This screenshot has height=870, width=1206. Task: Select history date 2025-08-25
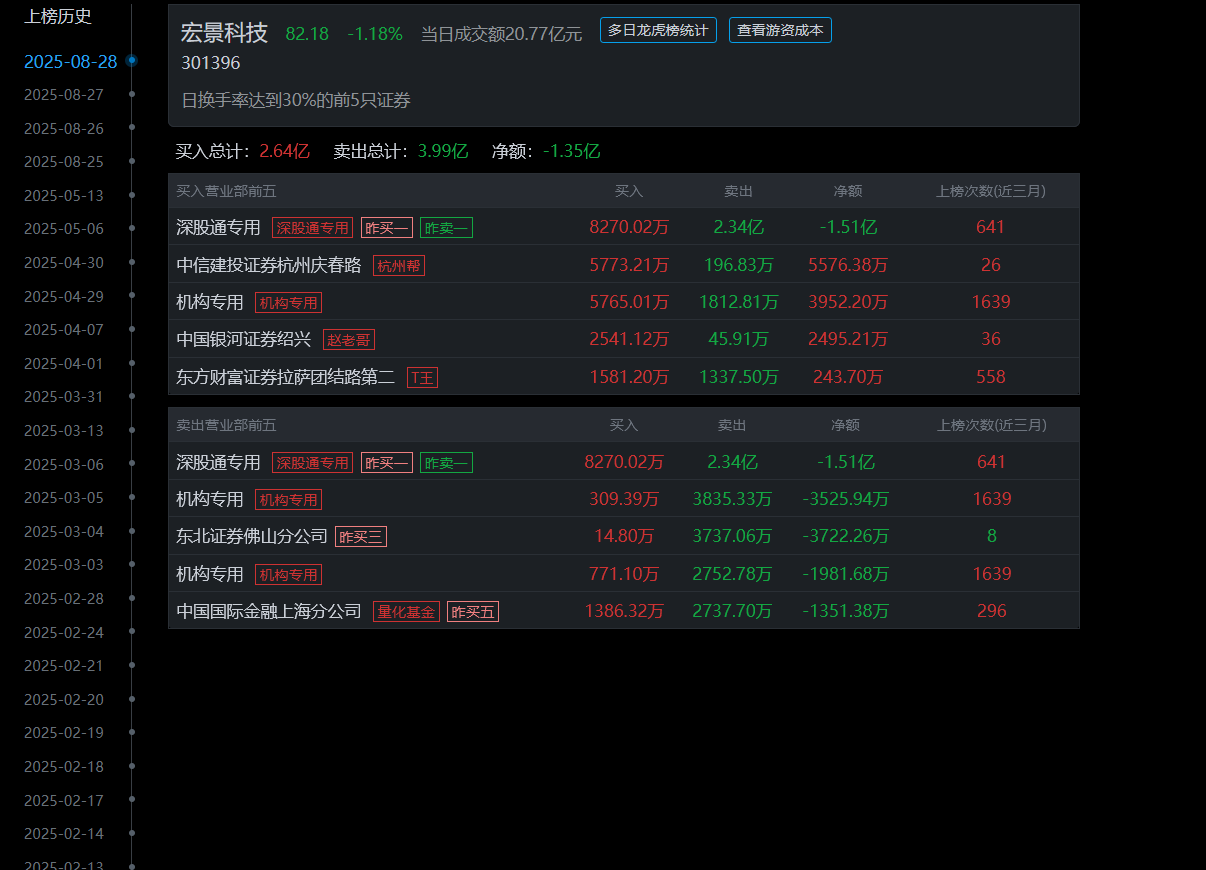(63, 162)
